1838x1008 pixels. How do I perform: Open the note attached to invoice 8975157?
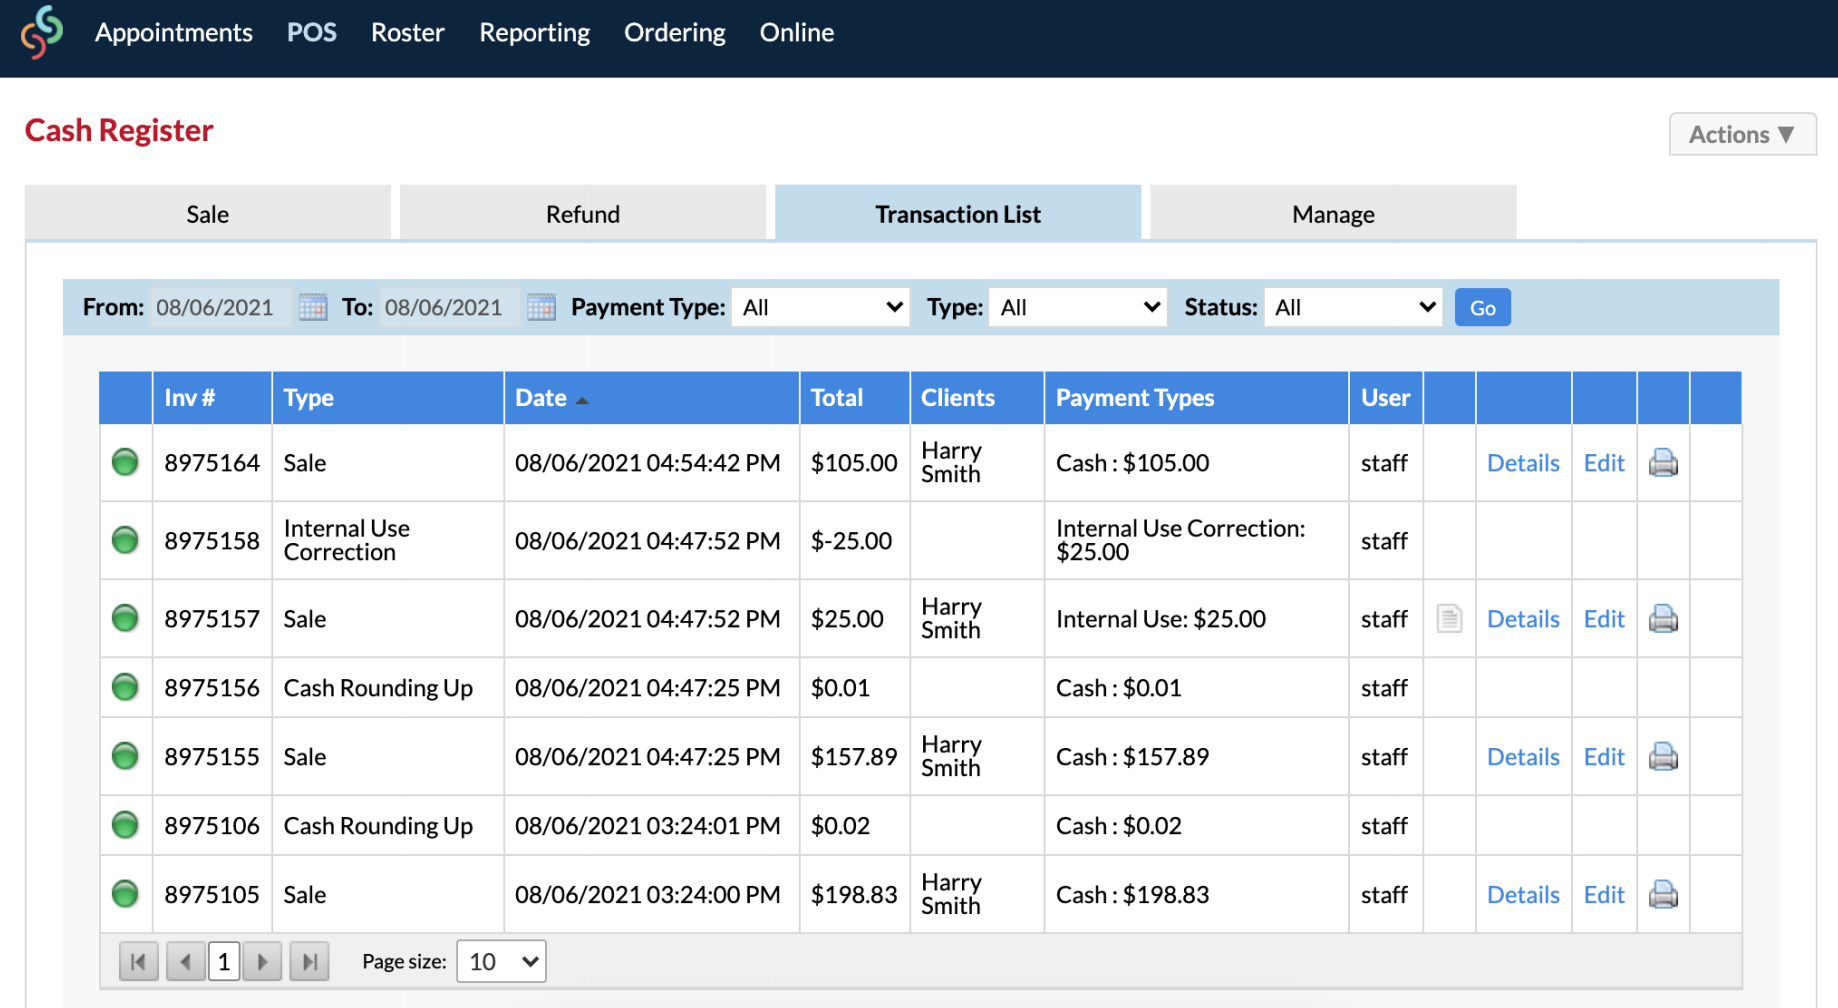tap(1449, 618)
